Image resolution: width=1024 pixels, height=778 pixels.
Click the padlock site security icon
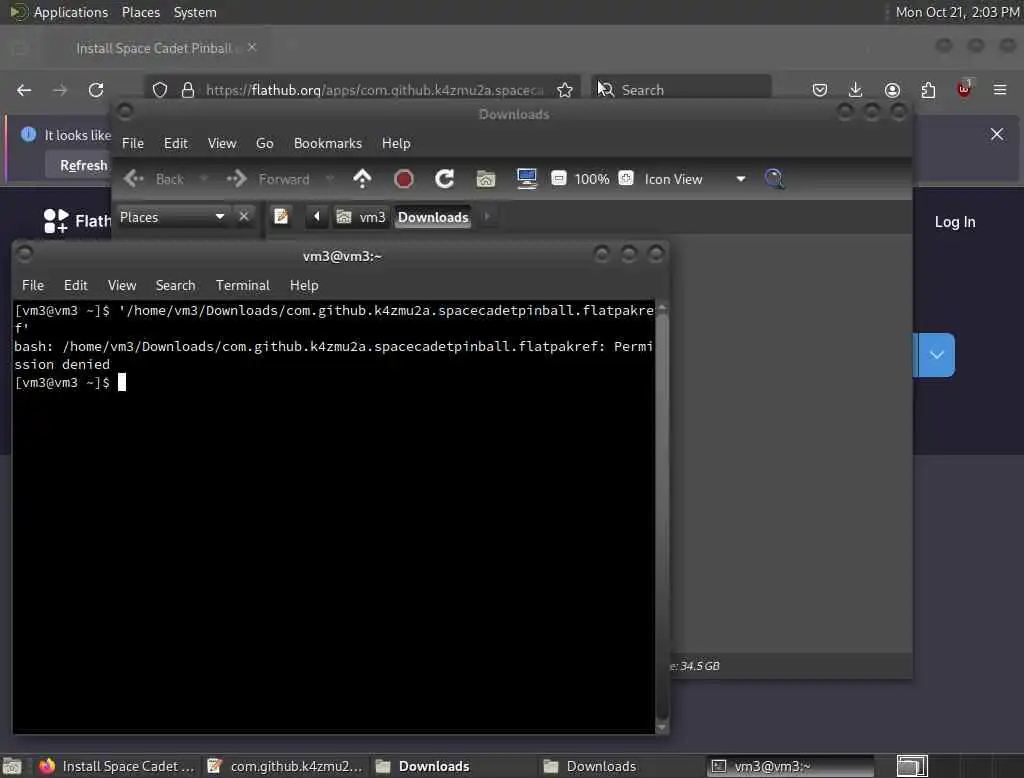tap(188, 90)
